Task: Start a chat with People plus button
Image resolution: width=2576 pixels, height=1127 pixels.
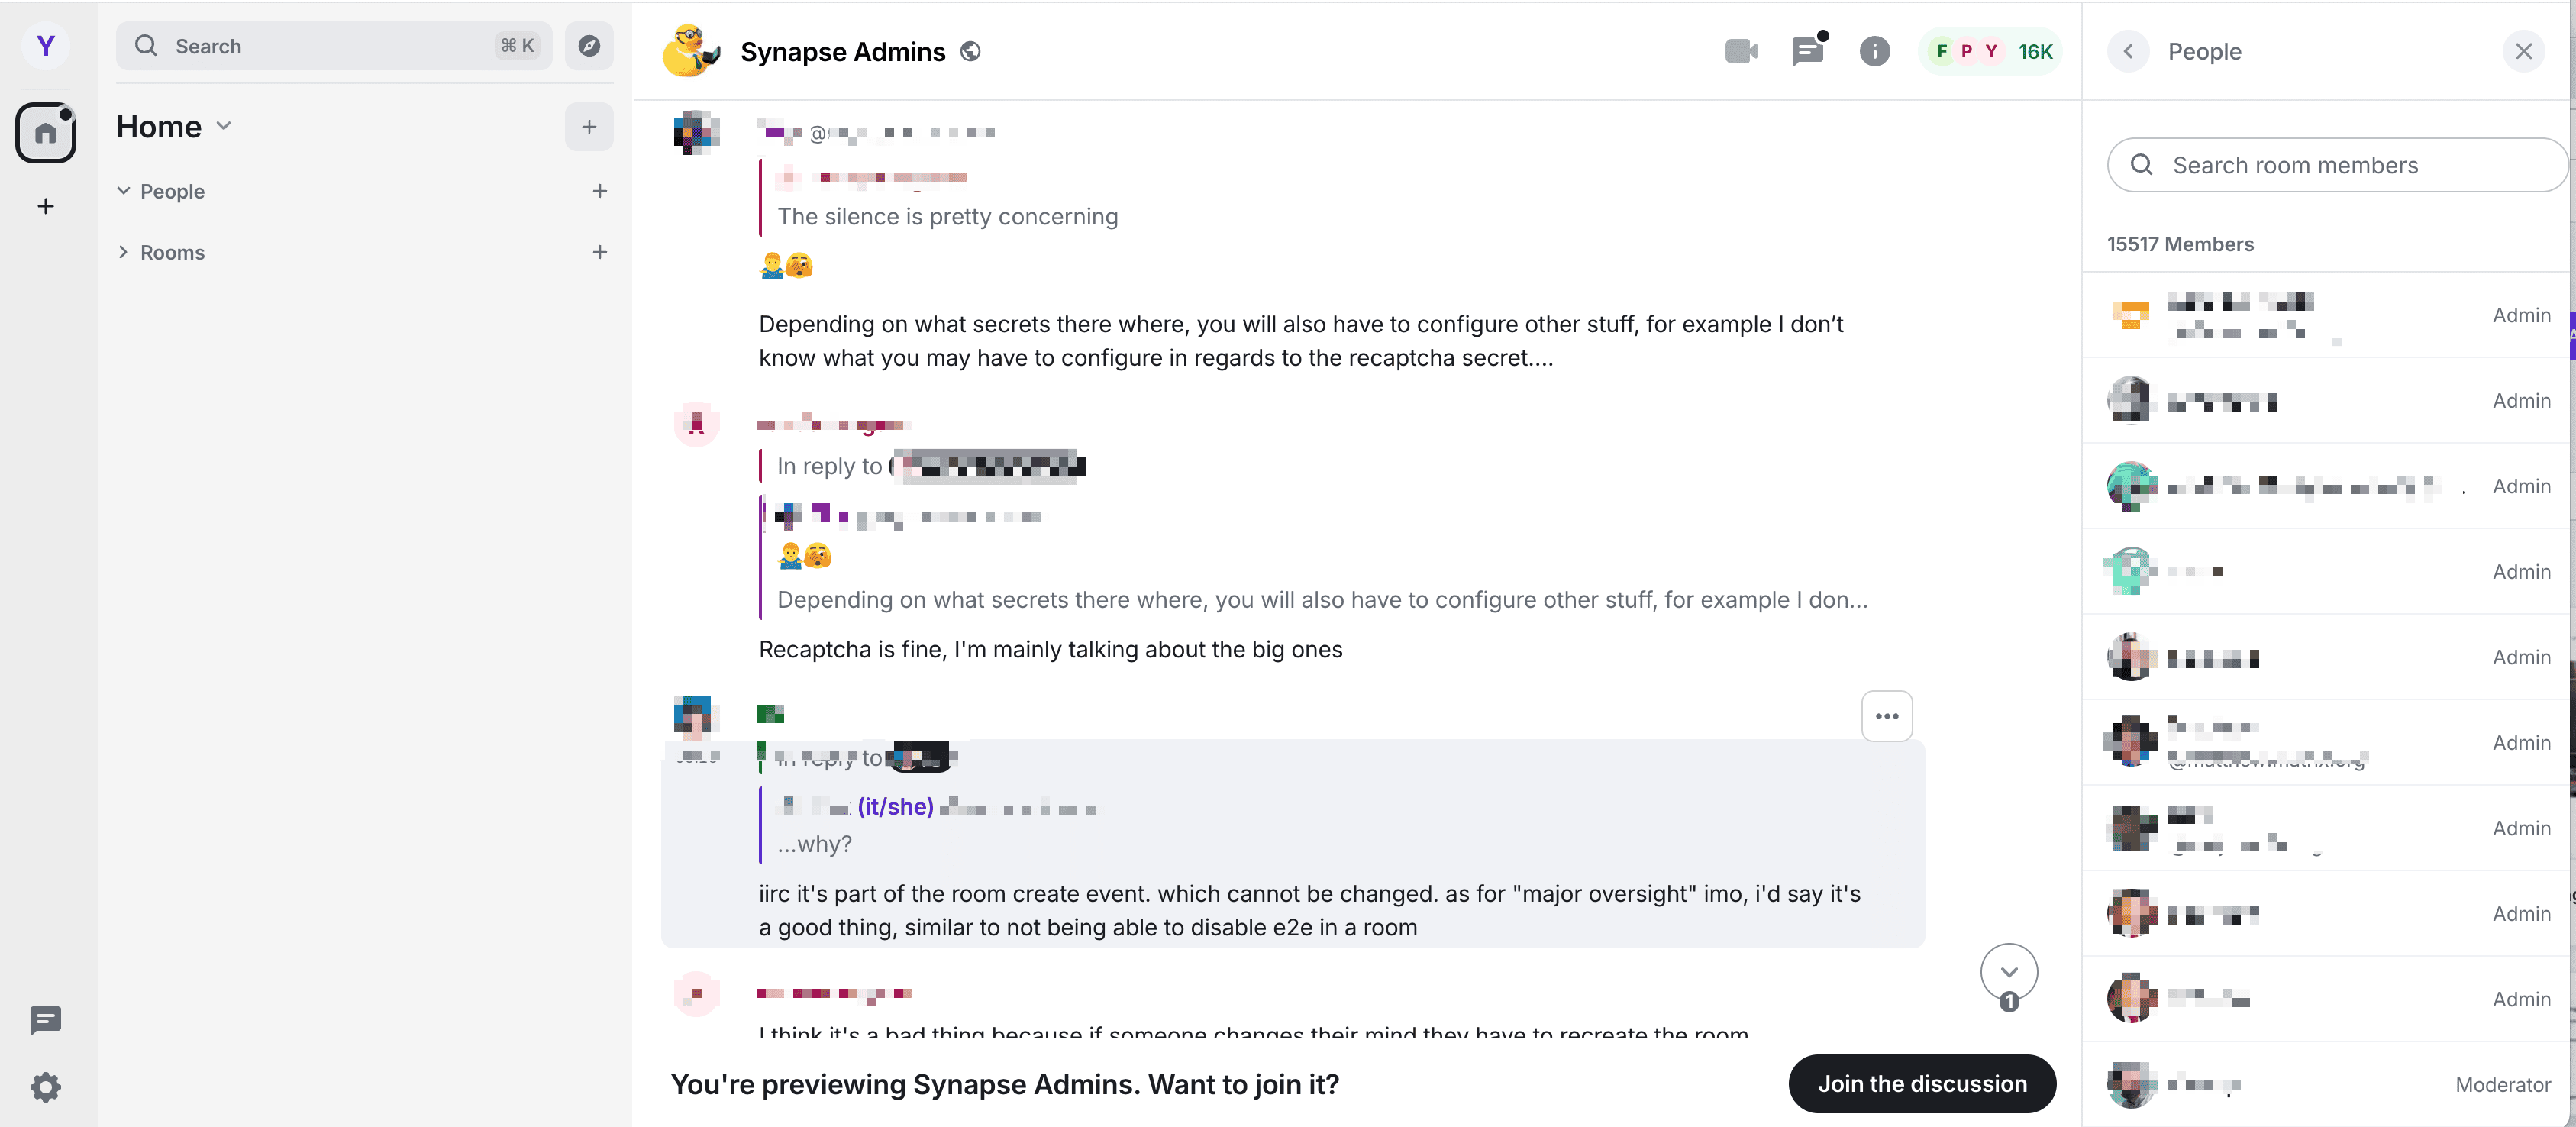Action: [600, 191]
